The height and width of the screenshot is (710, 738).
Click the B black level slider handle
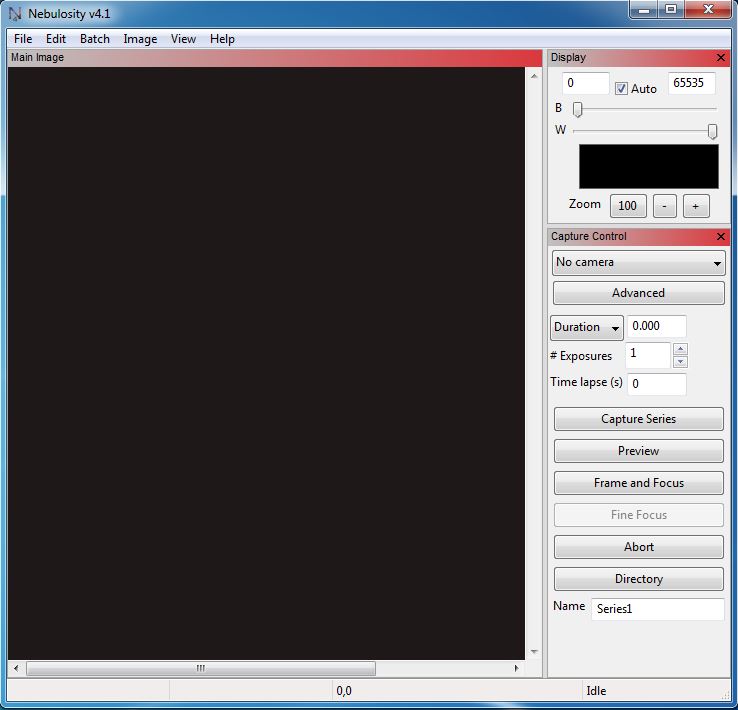pos(578,109)
